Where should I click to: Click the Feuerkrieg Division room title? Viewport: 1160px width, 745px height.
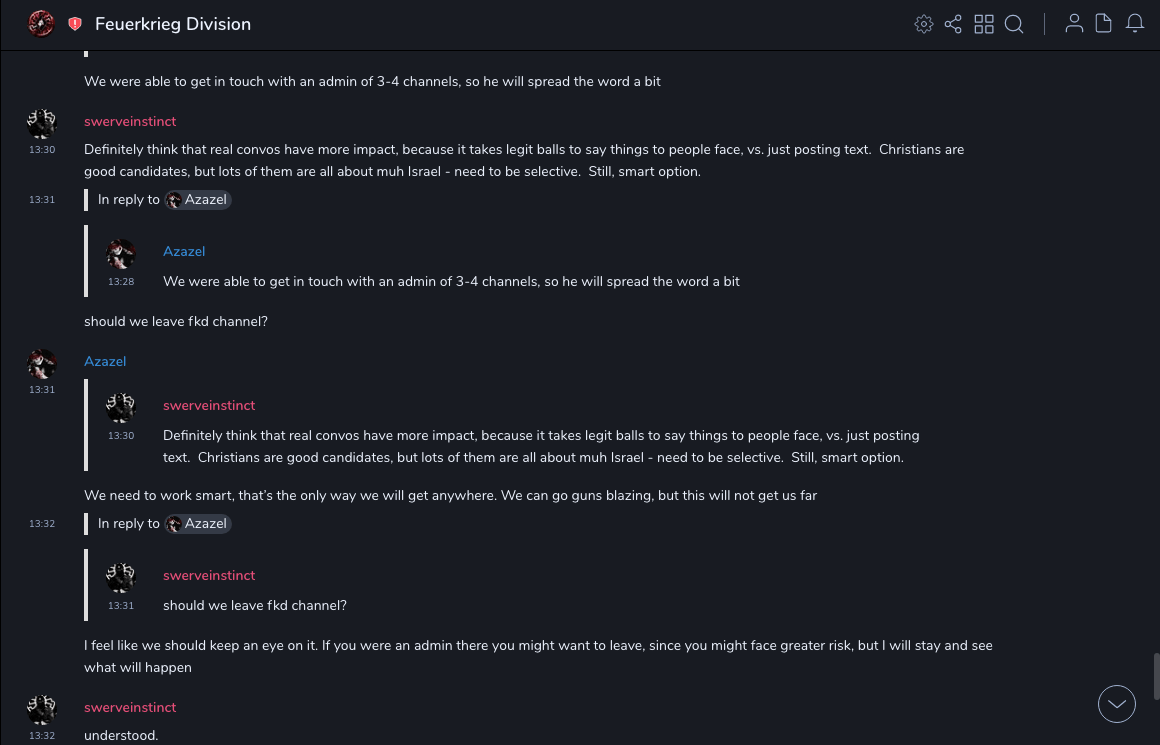pyautogui.click(x=173, y=24)
